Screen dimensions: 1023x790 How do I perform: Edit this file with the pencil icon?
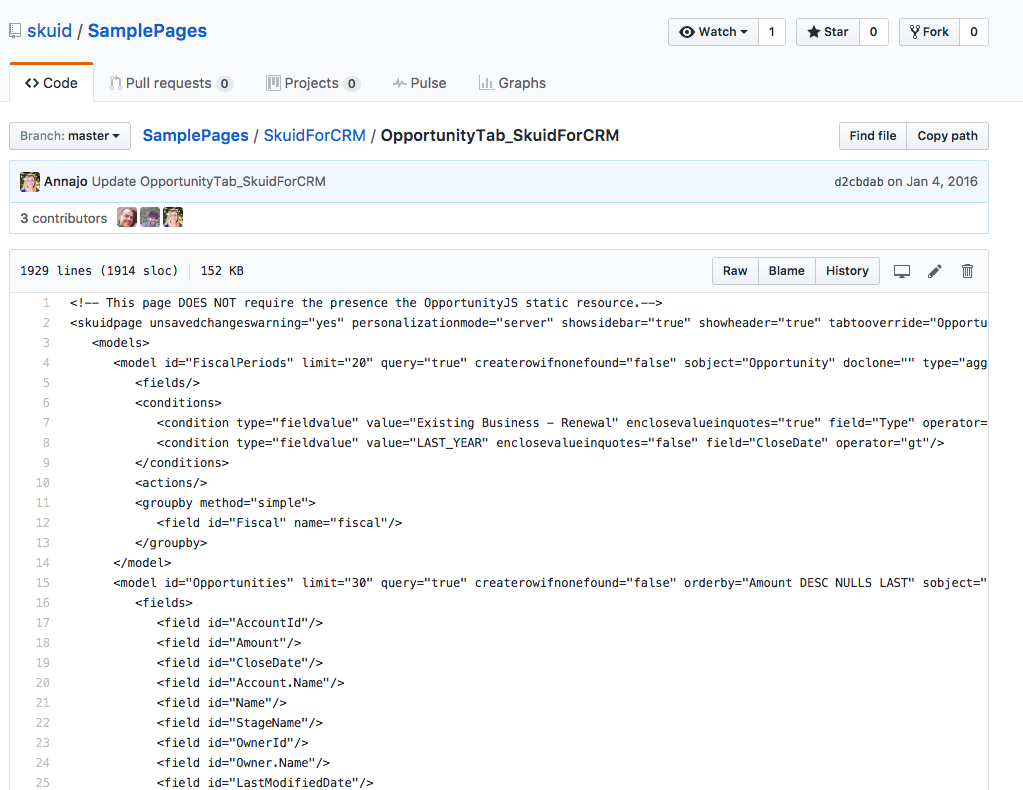point(935,271)
